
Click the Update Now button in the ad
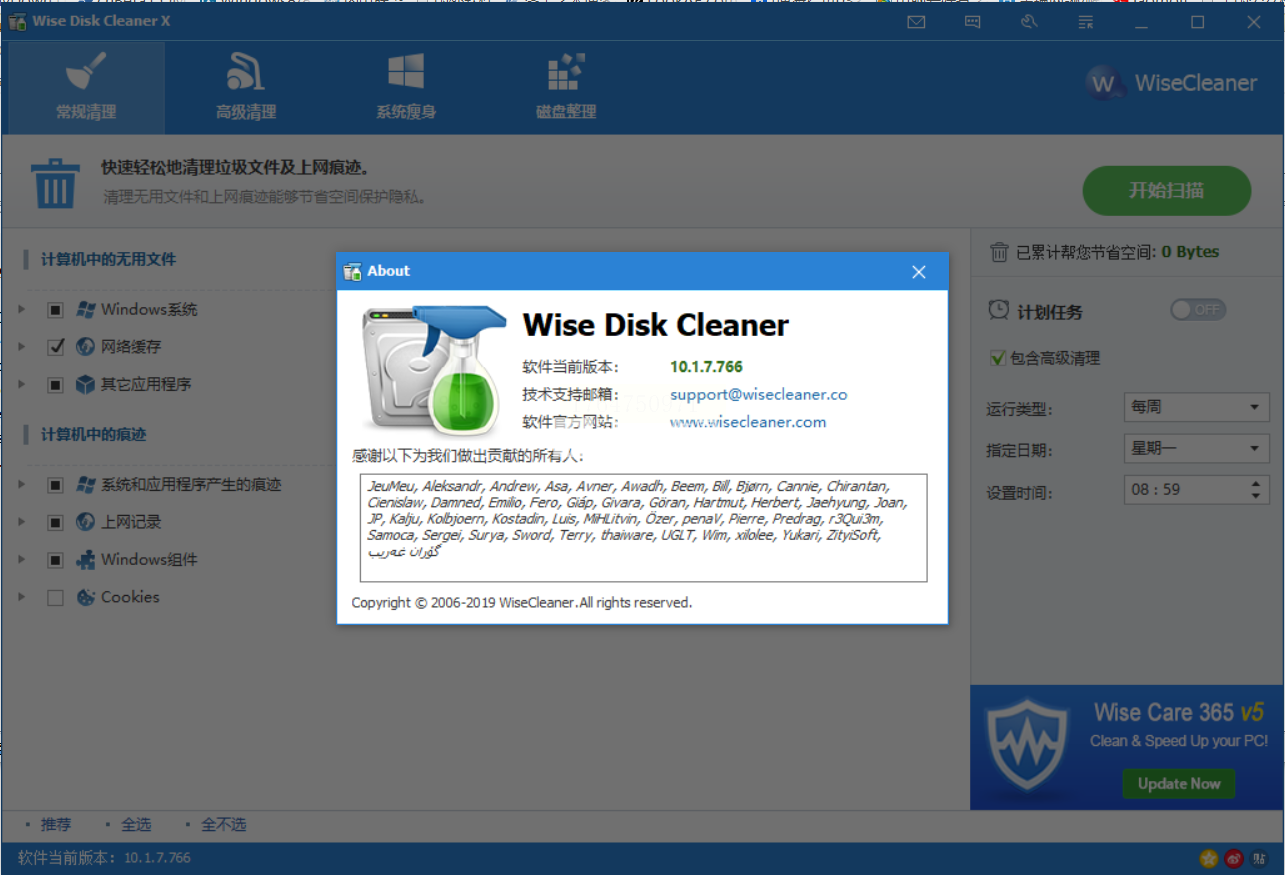(x=1178, y=784)
